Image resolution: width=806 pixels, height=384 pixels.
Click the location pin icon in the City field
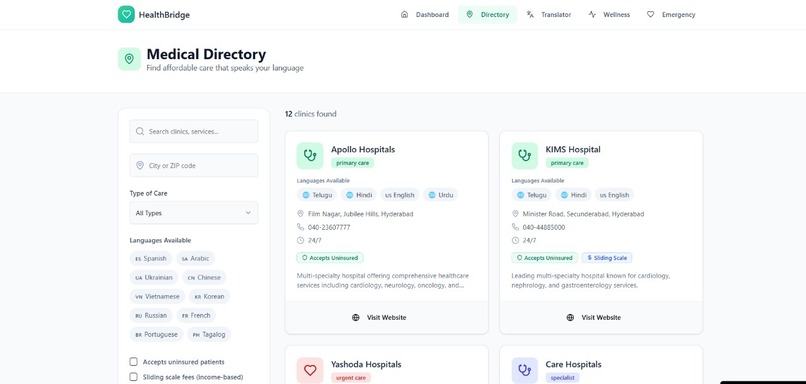140,166
